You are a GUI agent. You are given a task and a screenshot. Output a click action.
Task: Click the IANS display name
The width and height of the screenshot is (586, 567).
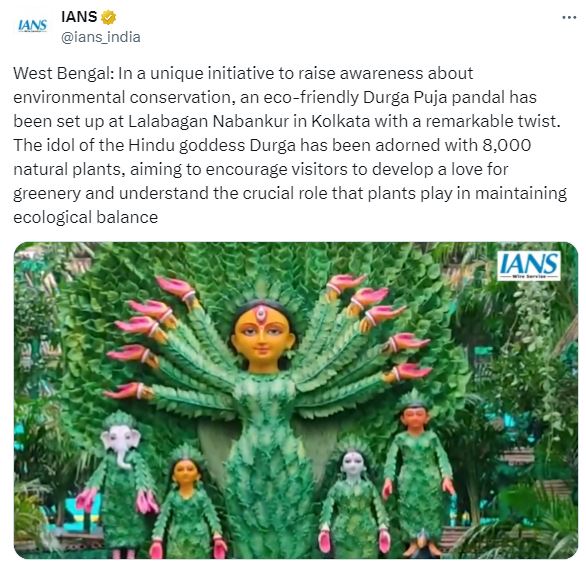tap(79, 17)
